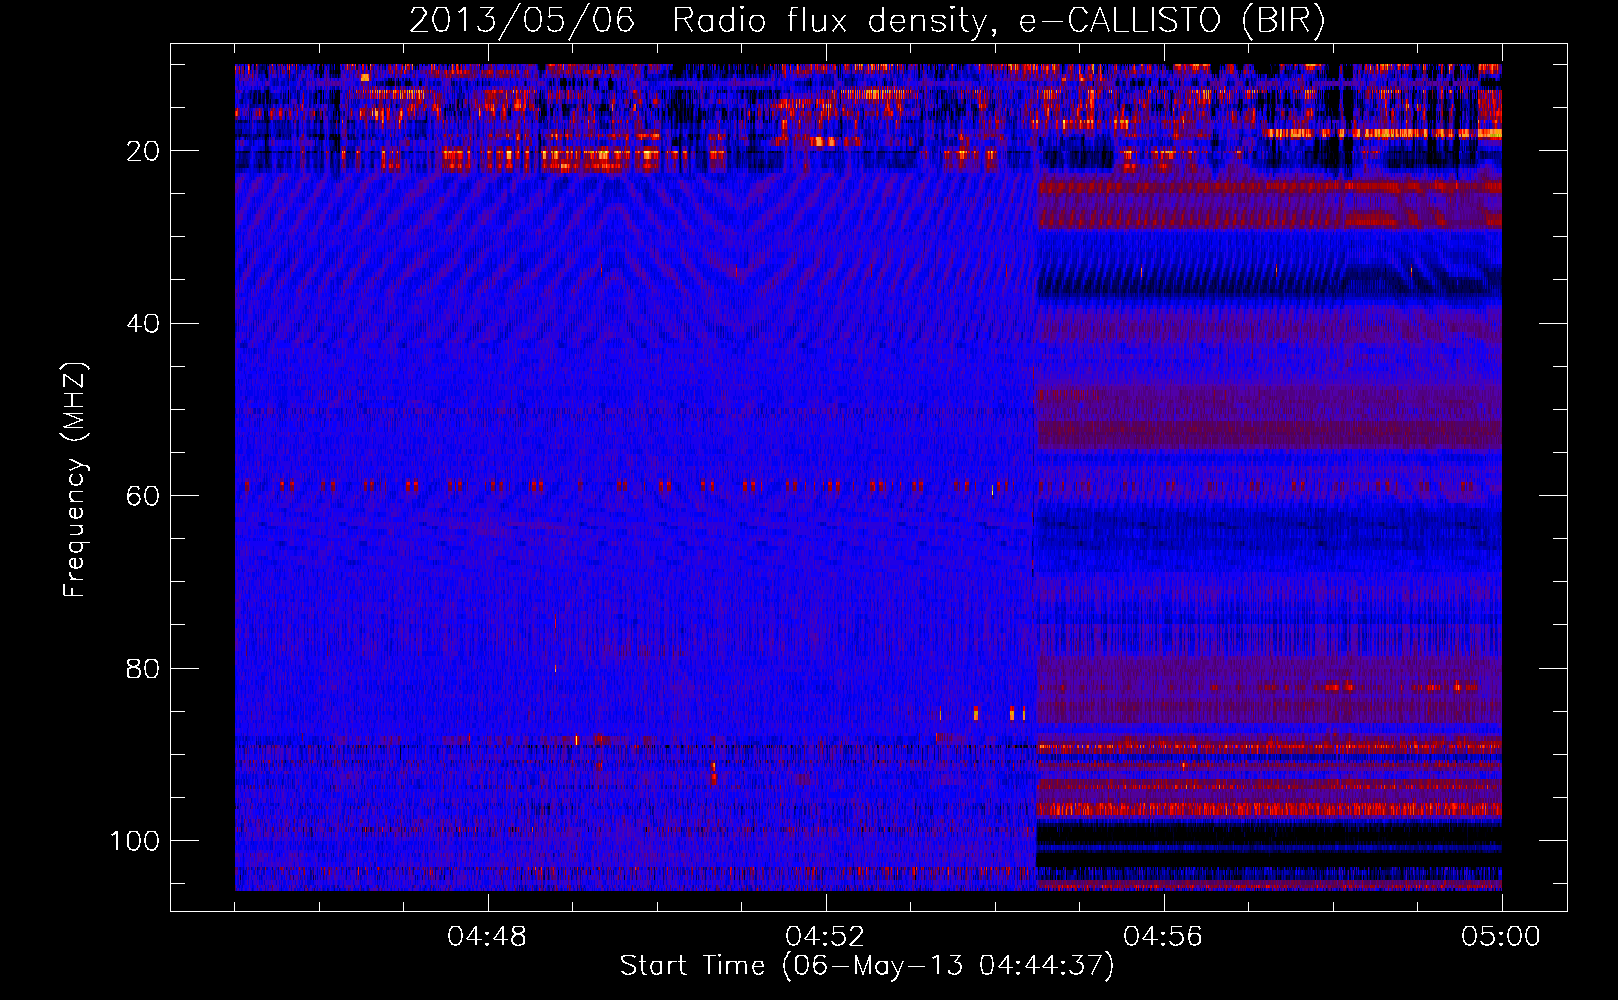
Task: Click the '60' frequency tick label
Action: [x=143, y=496]
